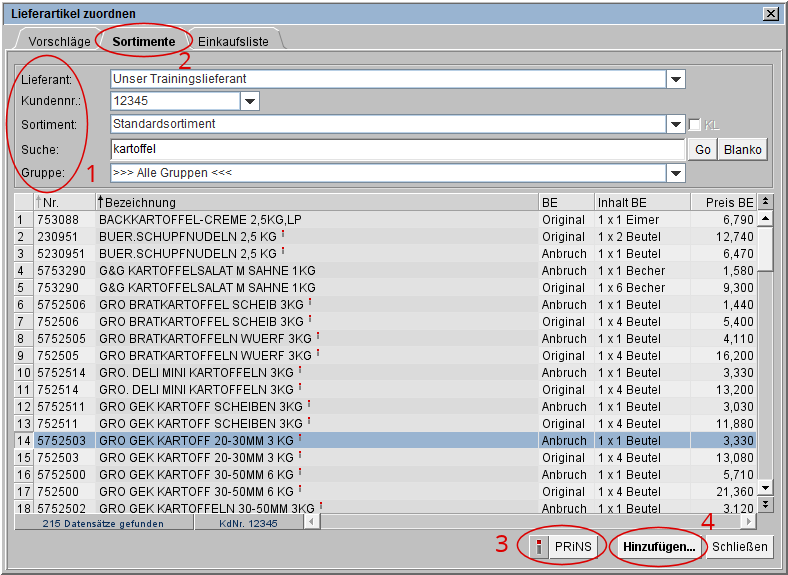Viewport: 788px width, 575px height.
Task: Open the Einkaufsliste tab
Action: pyautogui.click(x=235, y=41)
